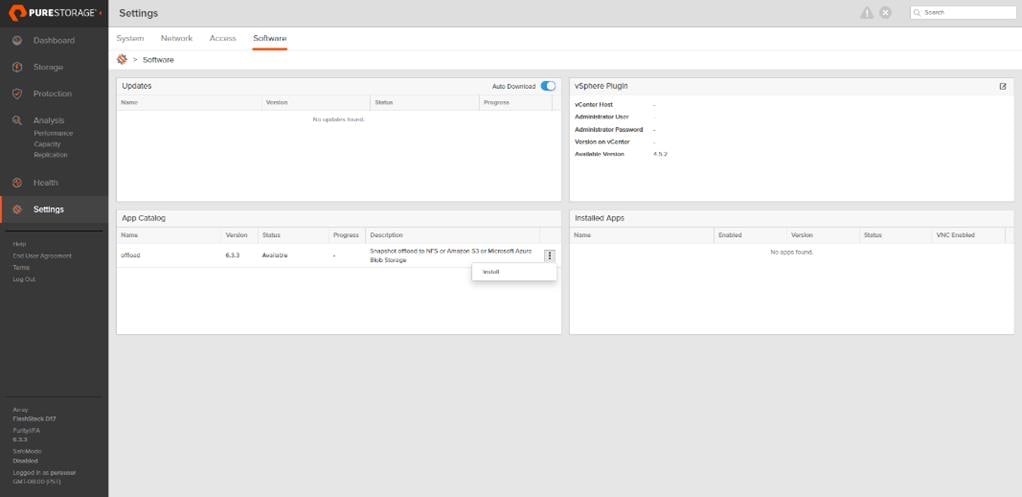Click Version column header in Updates
This screenshot has width=1022, height=497.
pos(277,103)
